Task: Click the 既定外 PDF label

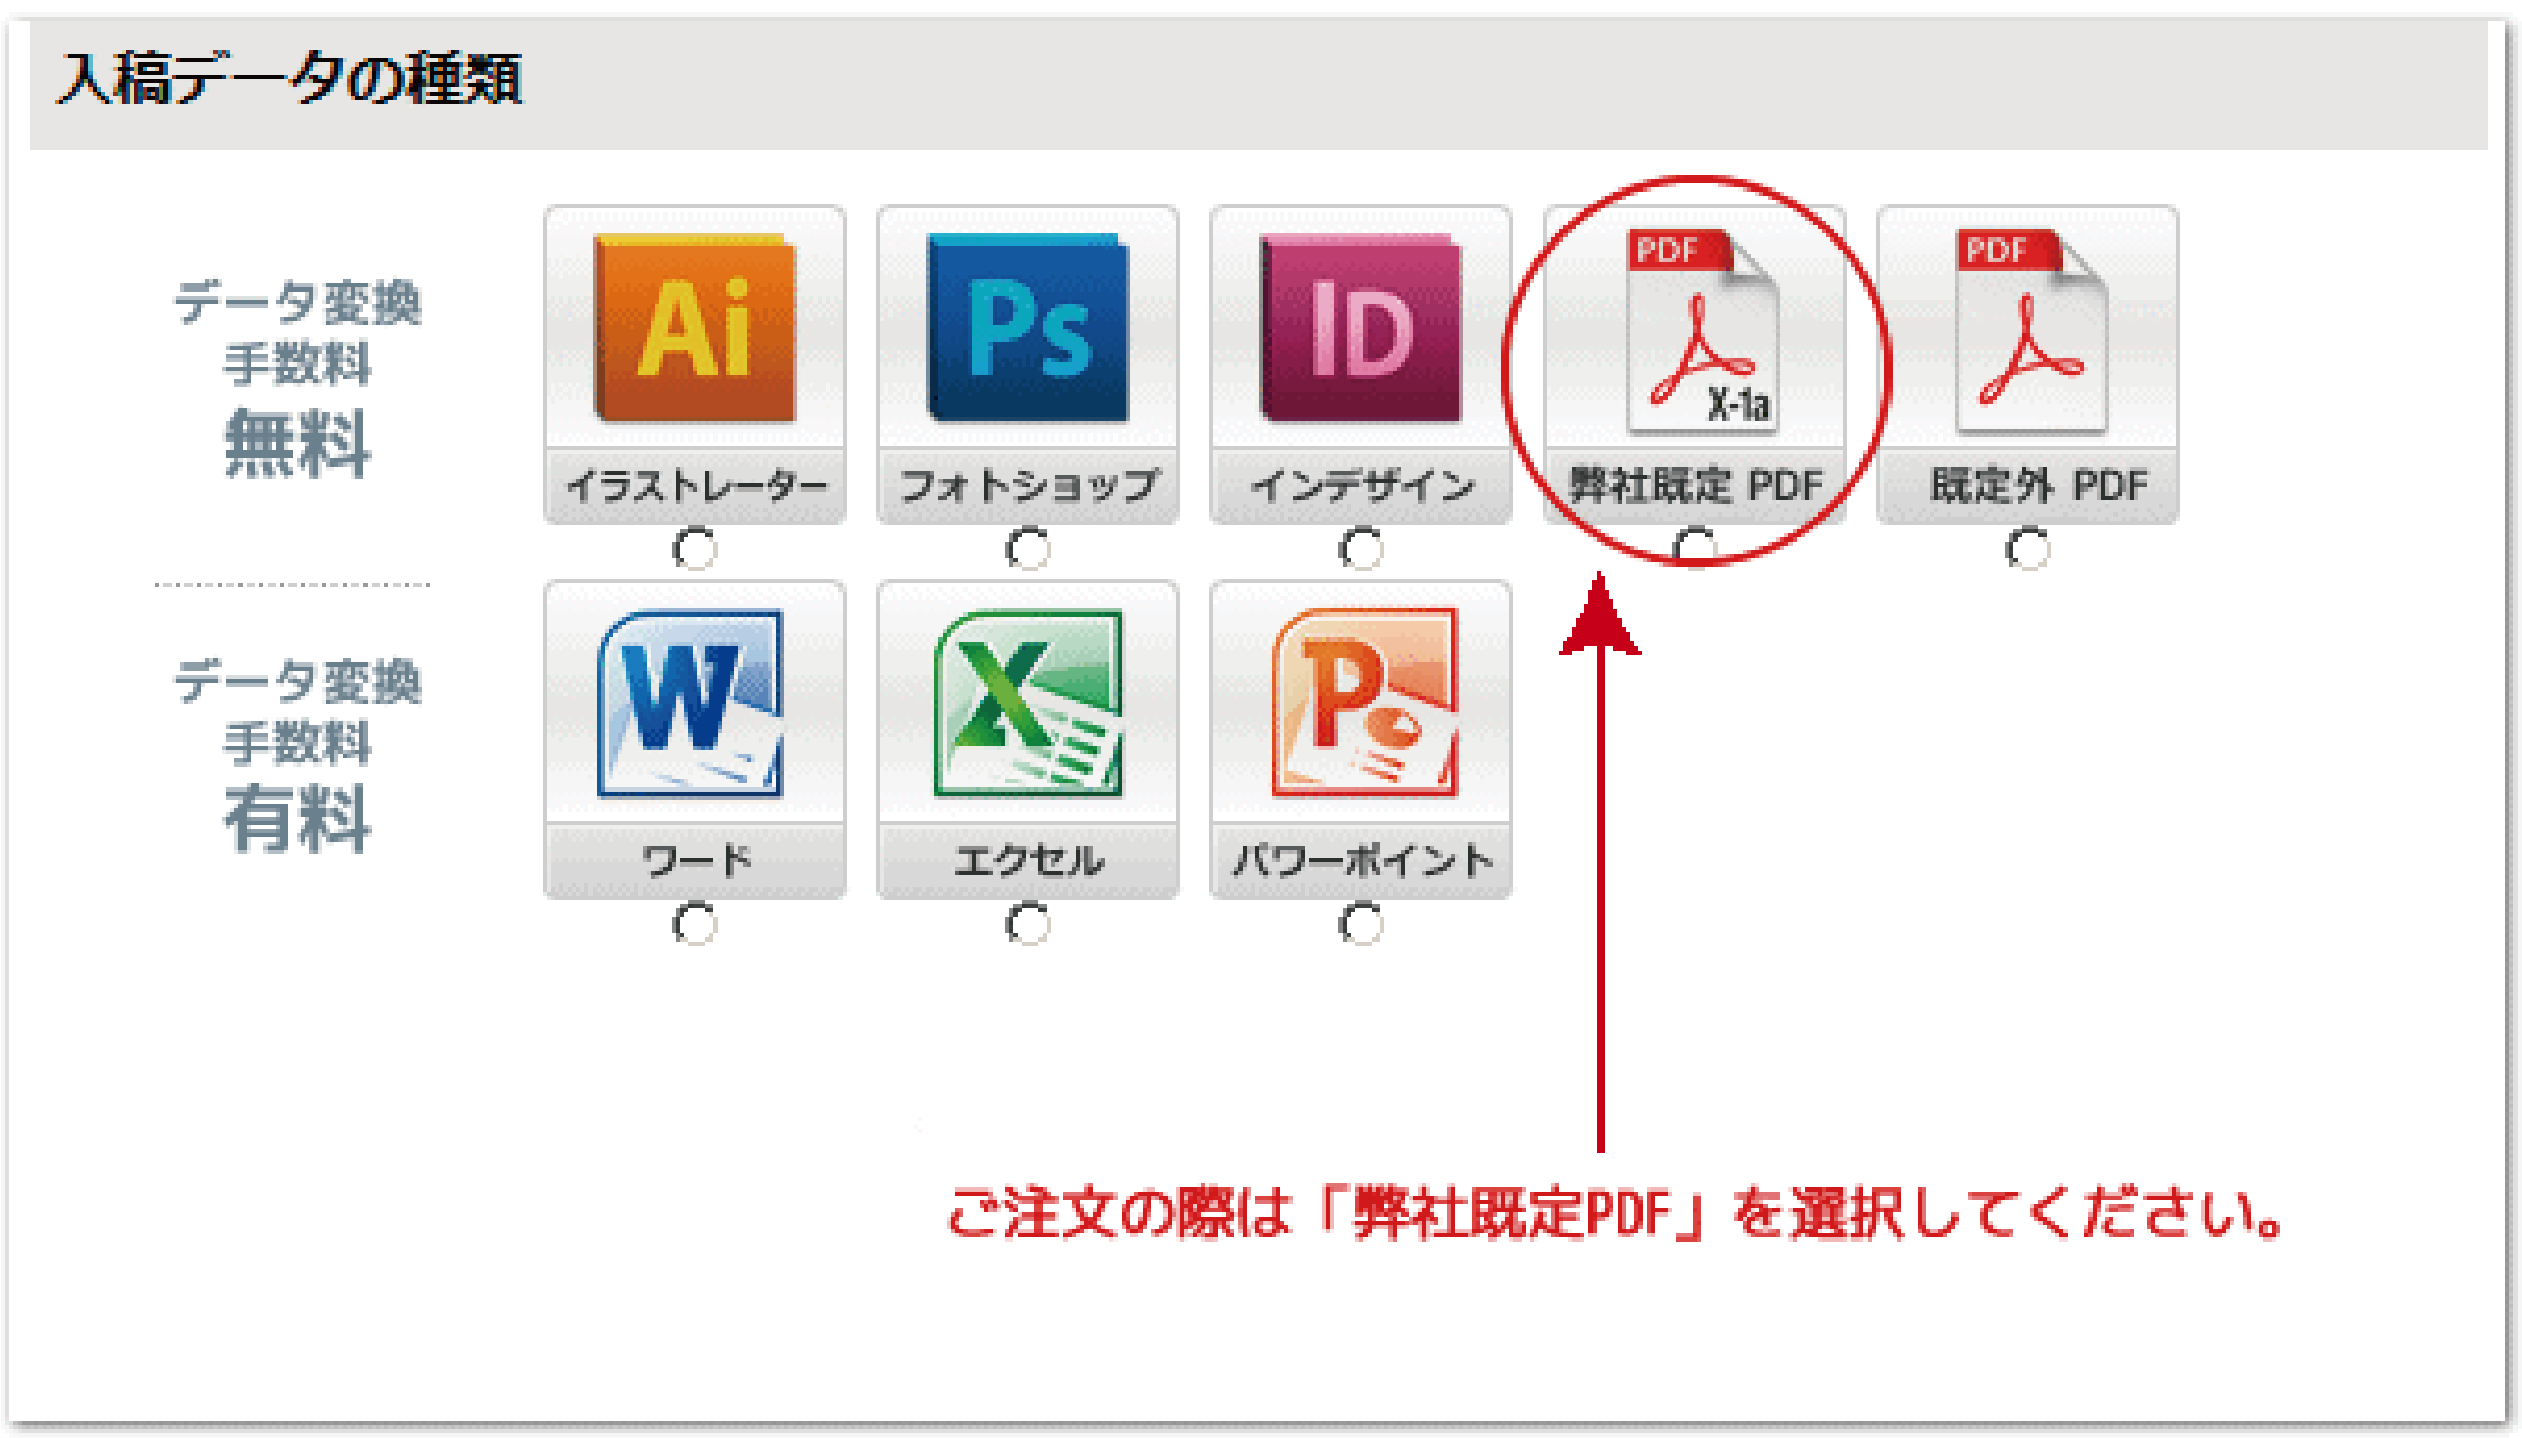Action: click(2038, 486)
